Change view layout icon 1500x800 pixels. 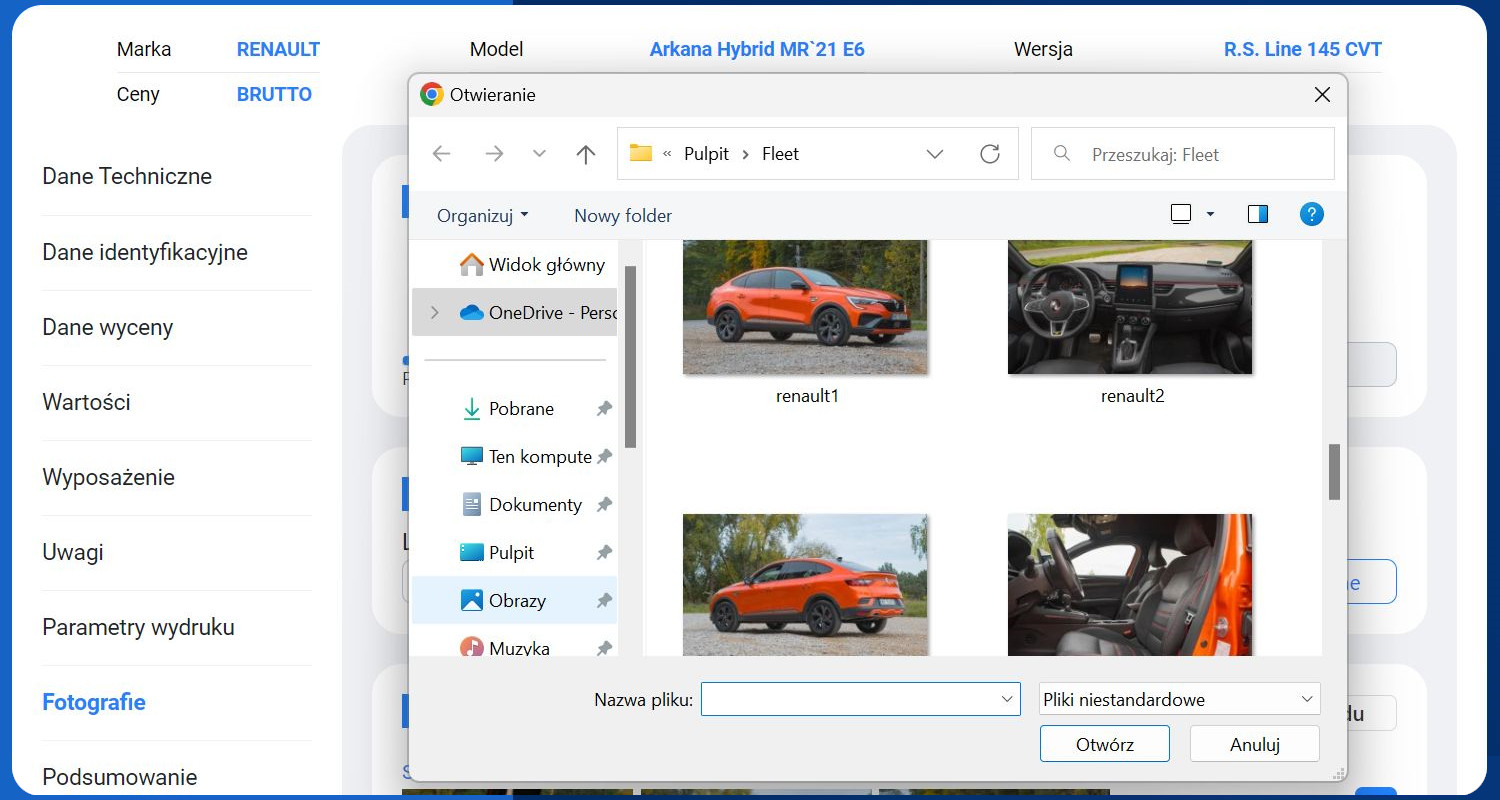pyautogui.click(x=1181, y=214)
